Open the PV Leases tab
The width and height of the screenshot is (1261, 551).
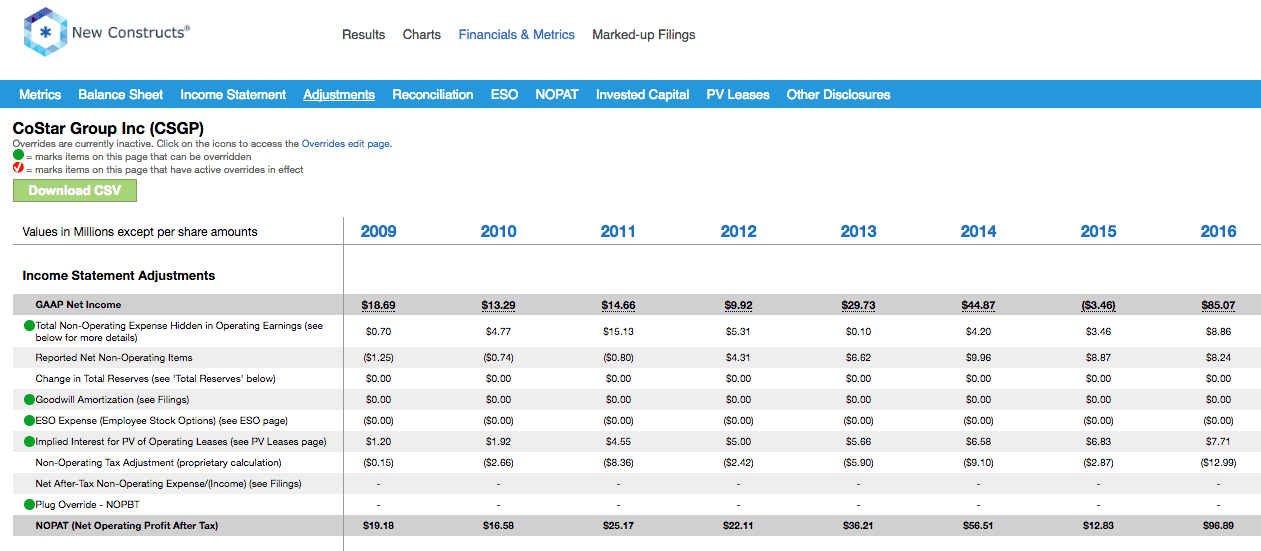point(738,95)
